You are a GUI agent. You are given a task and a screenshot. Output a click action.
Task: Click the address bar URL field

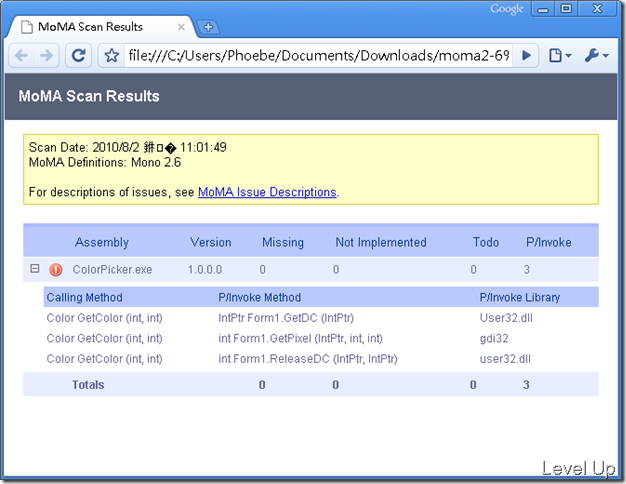(318, 56)
